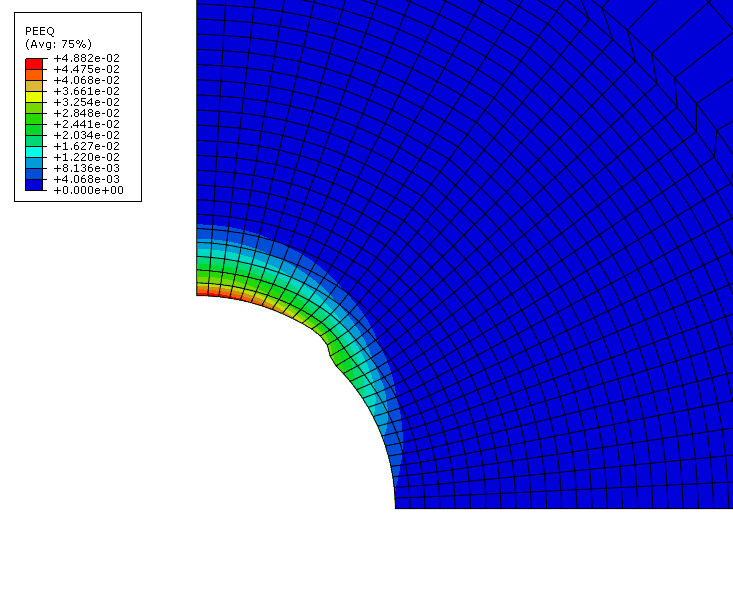Click where the hole meets the bottom edge
733x611 pixels.
[x=396, y=506]
